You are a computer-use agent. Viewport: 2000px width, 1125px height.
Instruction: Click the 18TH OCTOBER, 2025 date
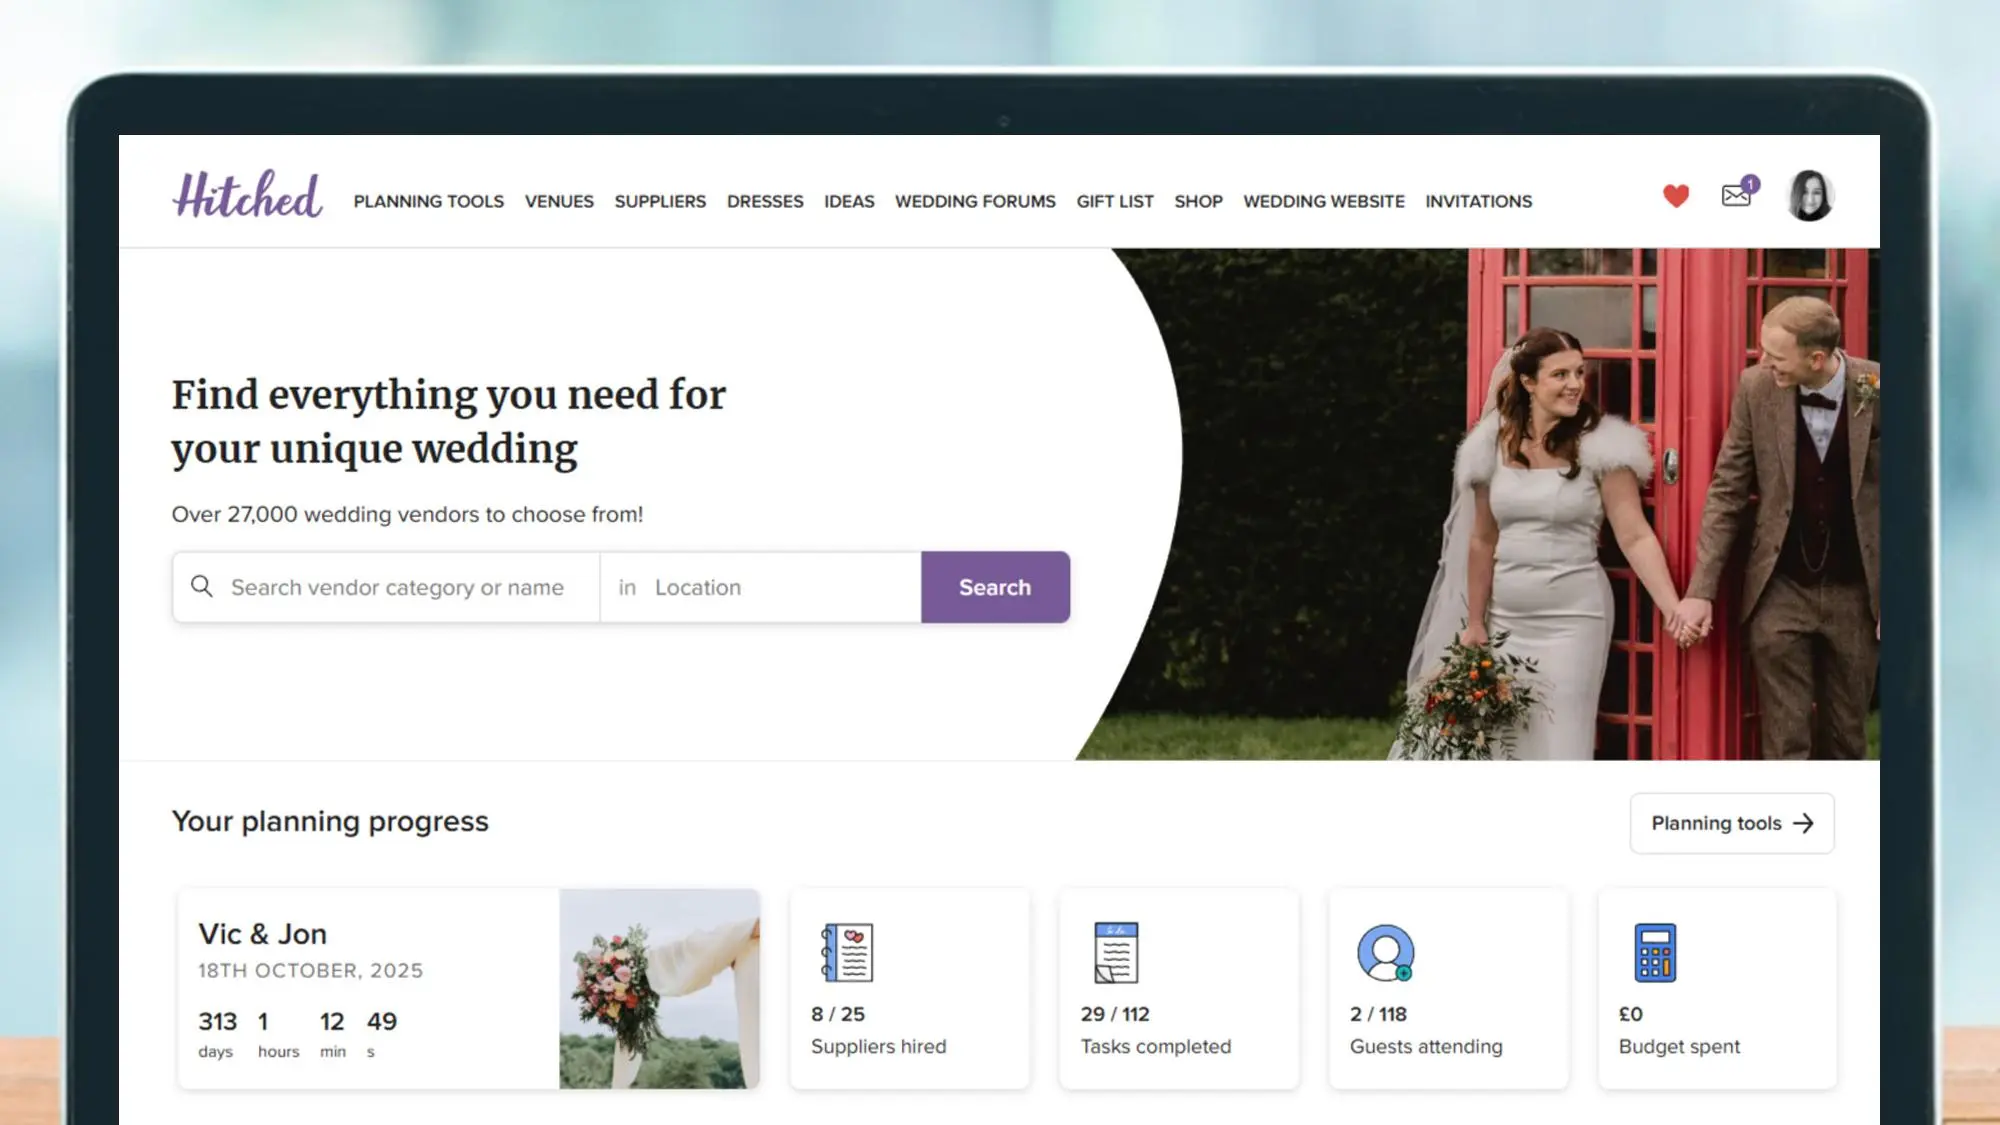tap(310, 970)
